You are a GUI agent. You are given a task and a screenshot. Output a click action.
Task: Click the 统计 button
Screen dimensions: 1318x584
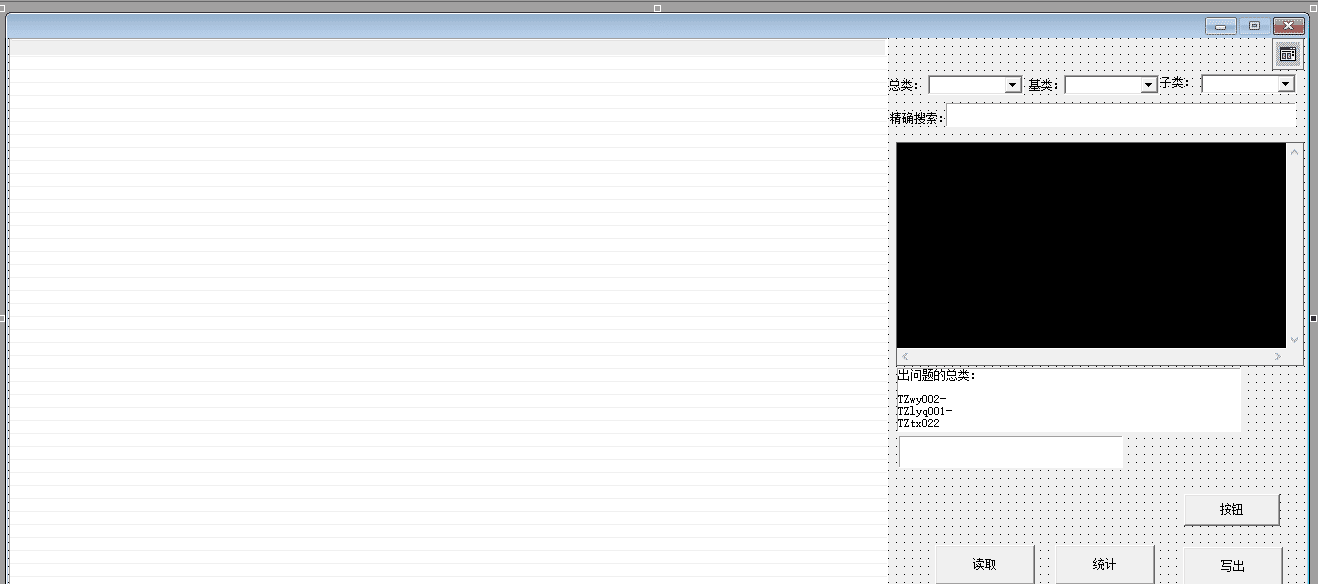tap(1104, 564)
